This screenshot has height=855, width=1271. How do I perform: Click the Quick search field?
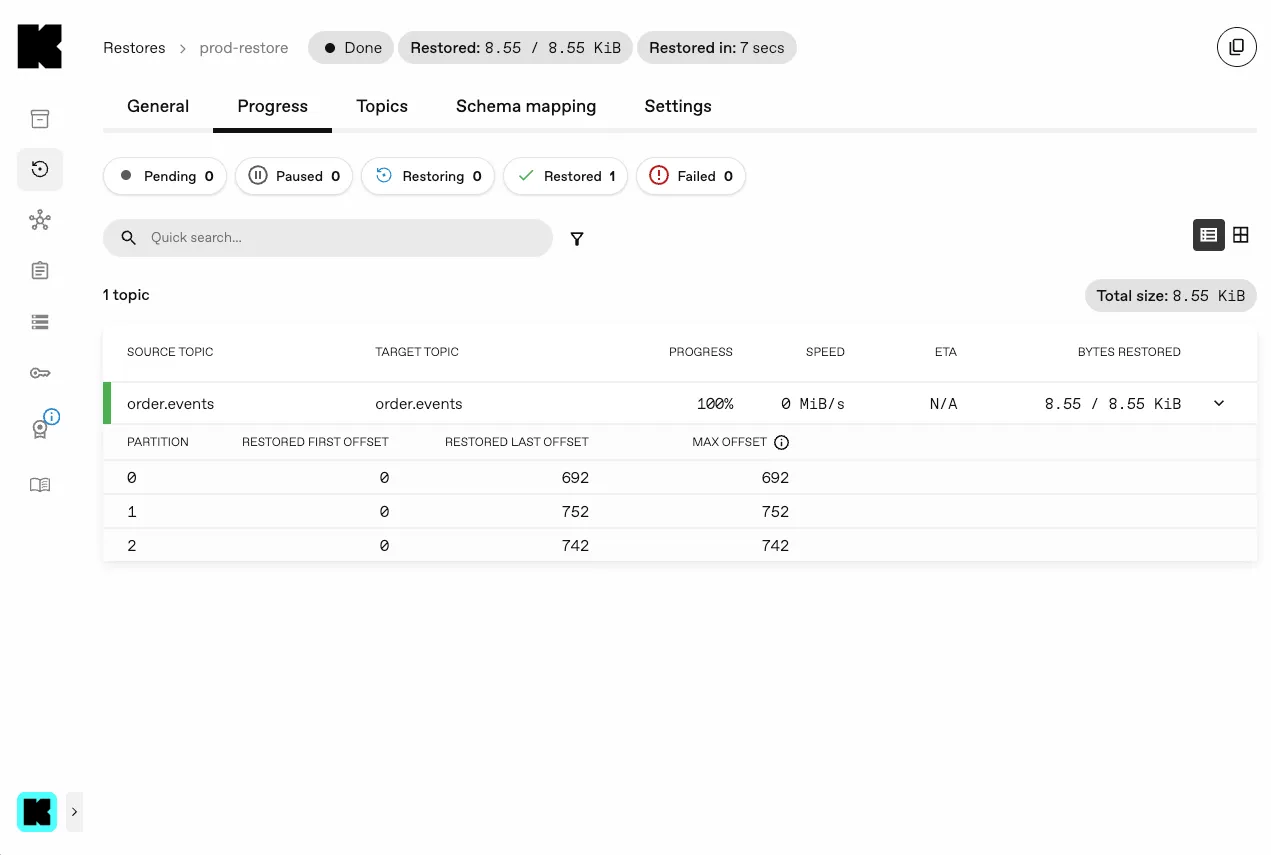328,238
